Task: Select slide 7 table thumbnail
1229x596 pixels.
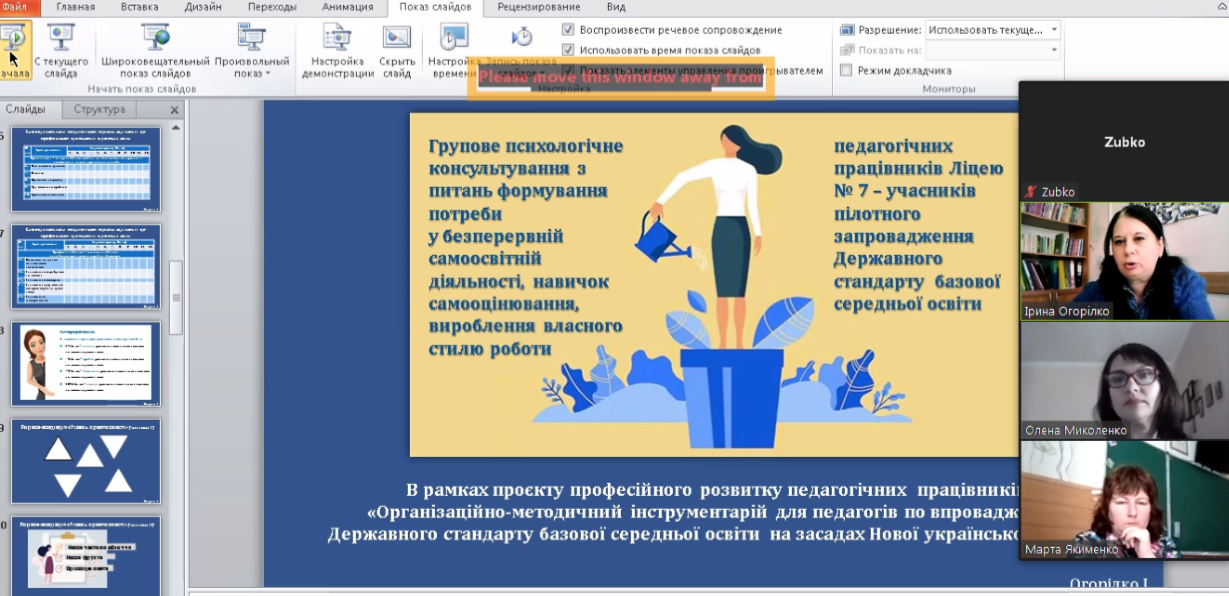Action: [85, 266]
